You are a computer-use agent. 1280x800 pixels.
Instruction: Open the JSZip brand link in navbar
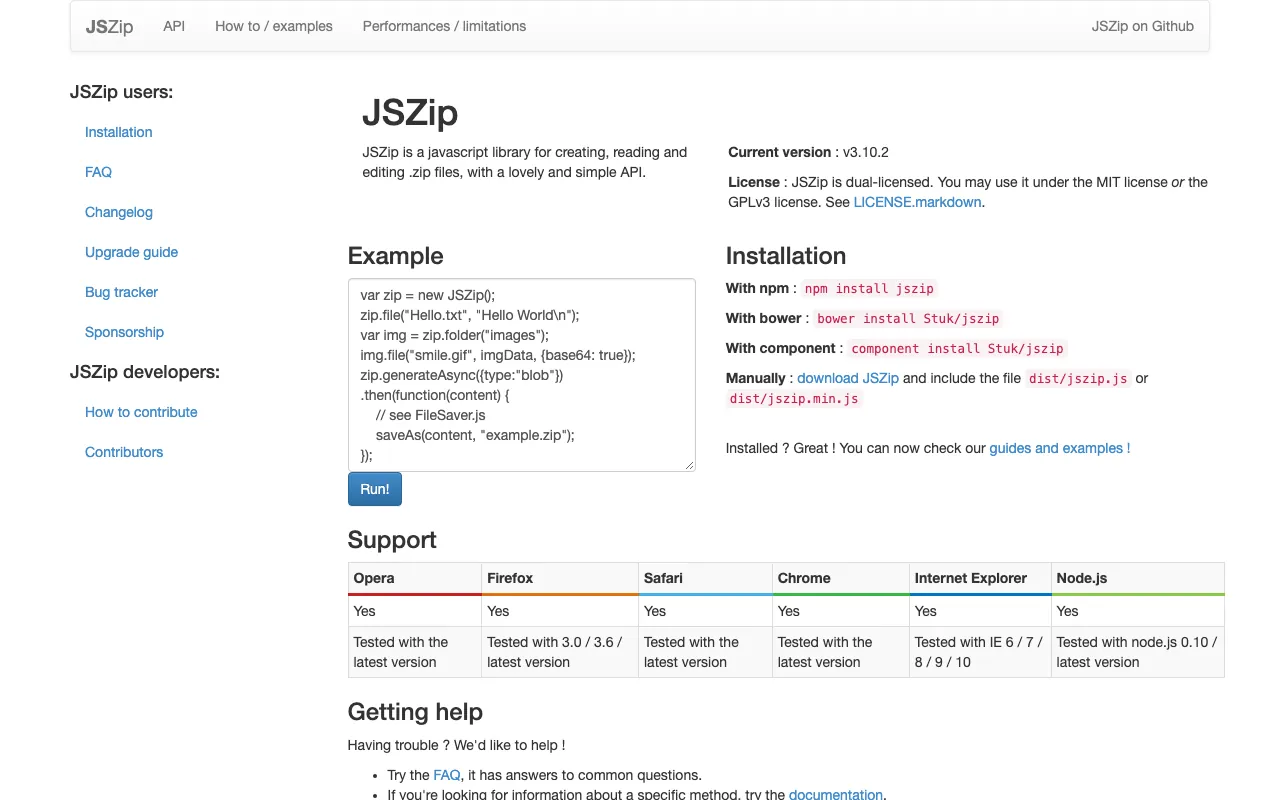(x=109, y=26)
